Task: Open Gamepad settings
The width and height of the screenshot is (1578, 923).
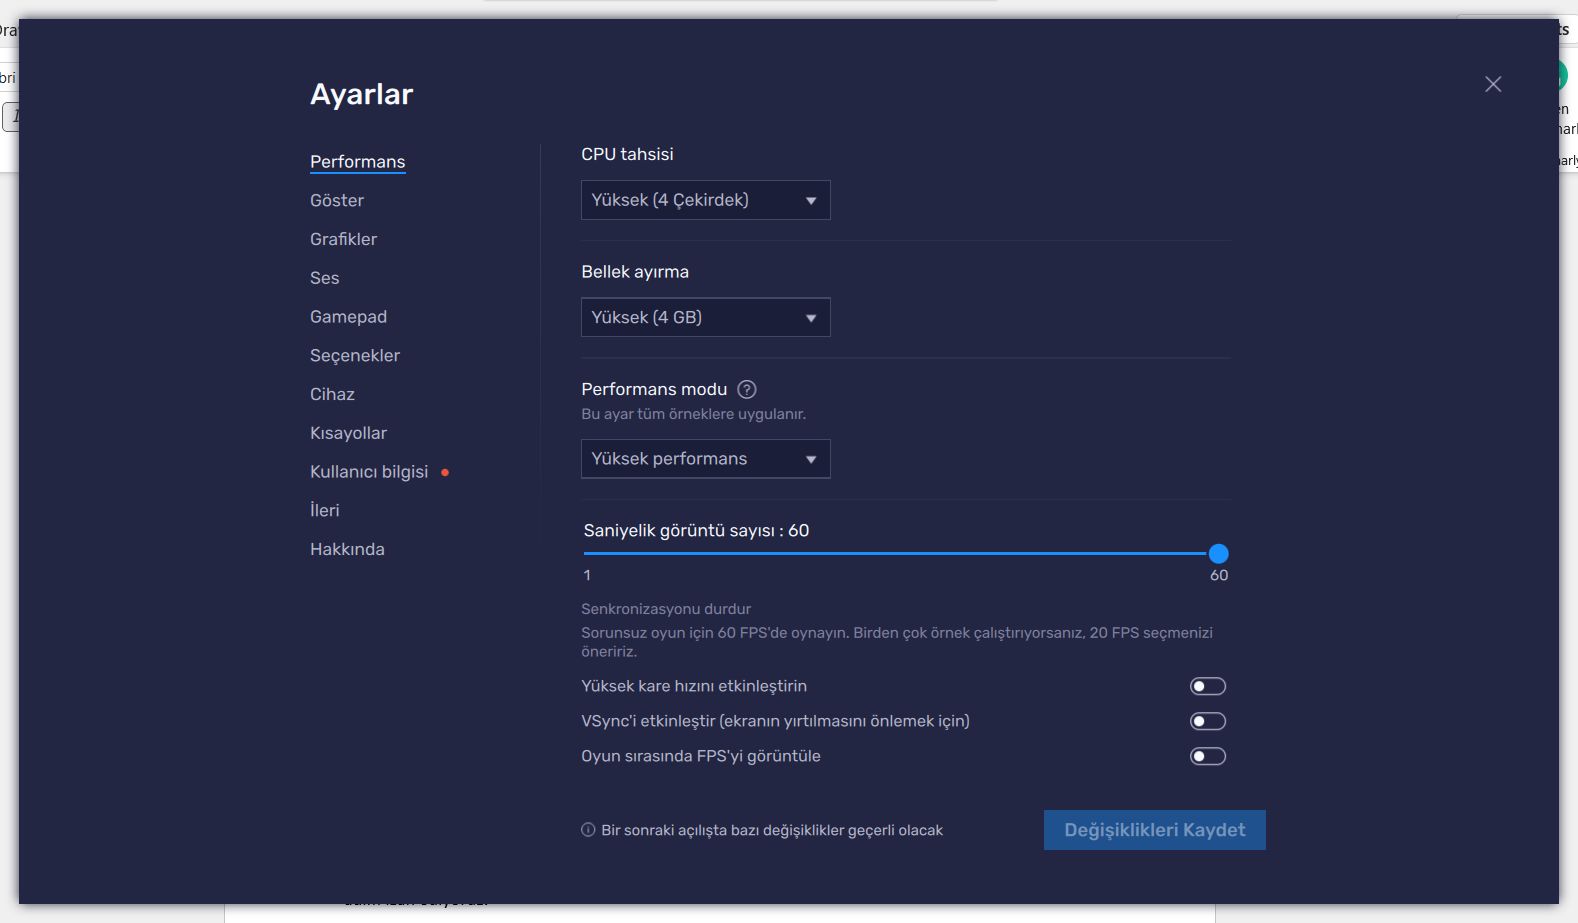Action: (x=348, y=317)
